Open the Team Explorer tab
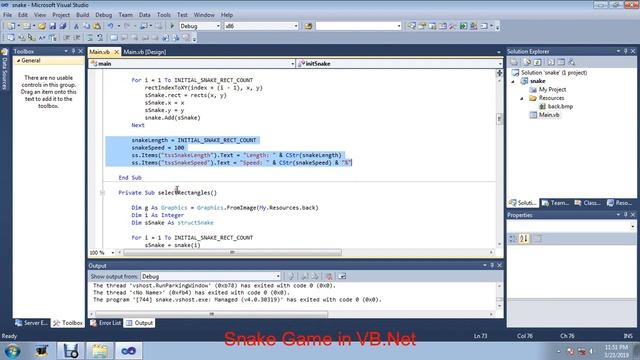Image resolution: width=640 pixels, height=360 pixels. (555, 203)
